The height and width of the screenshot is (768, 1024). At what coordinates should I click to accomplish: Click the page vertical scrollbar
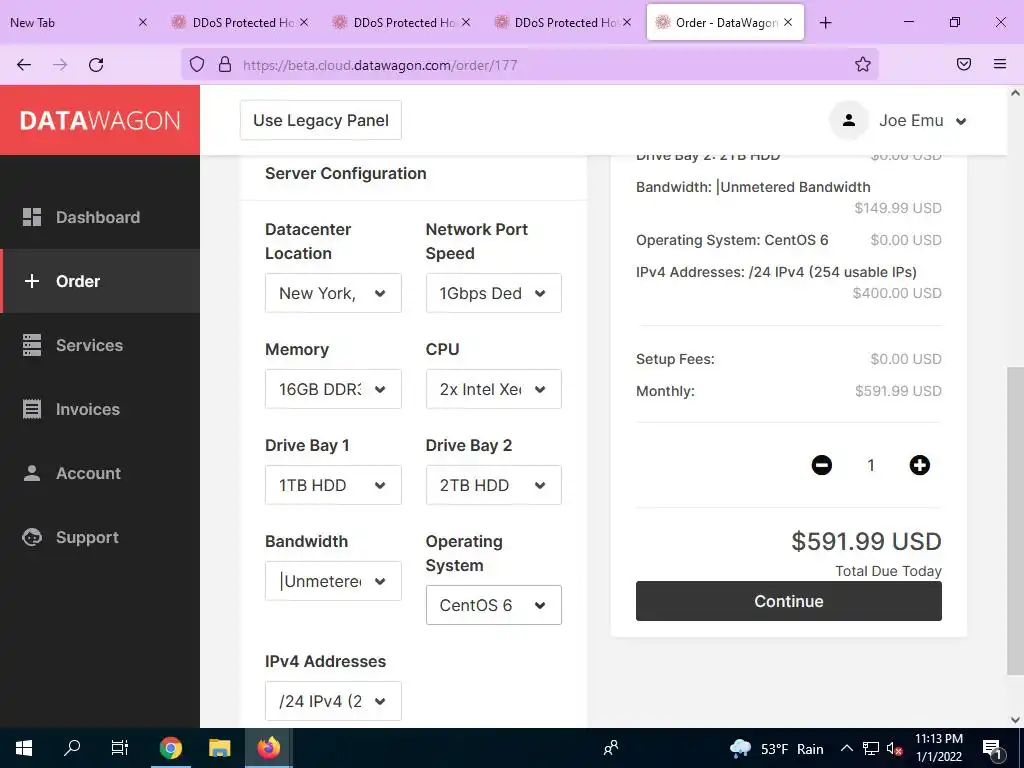[x=1016, y=520]
